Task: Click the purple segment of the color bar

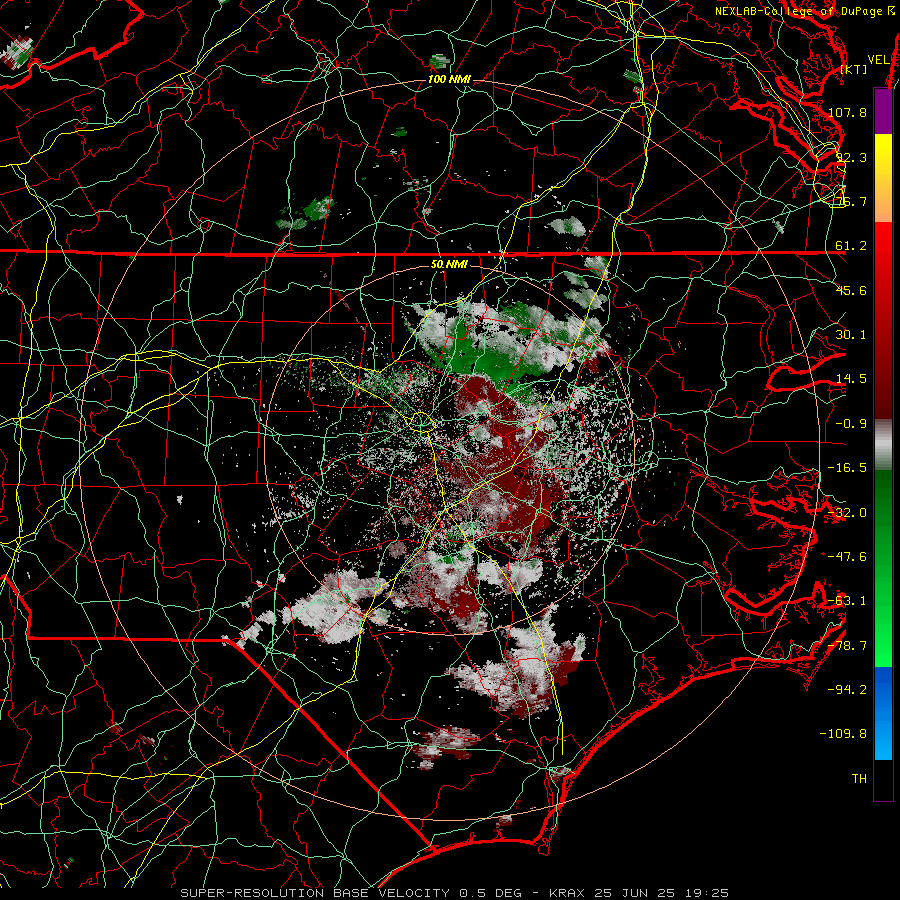Action: coord(883,112)
